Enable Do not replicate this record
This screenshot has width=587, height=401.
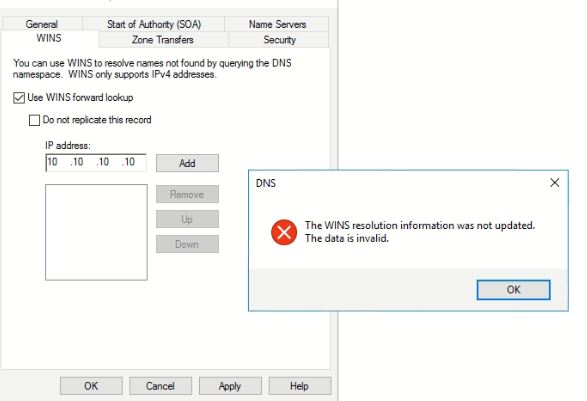click(34, 120)
